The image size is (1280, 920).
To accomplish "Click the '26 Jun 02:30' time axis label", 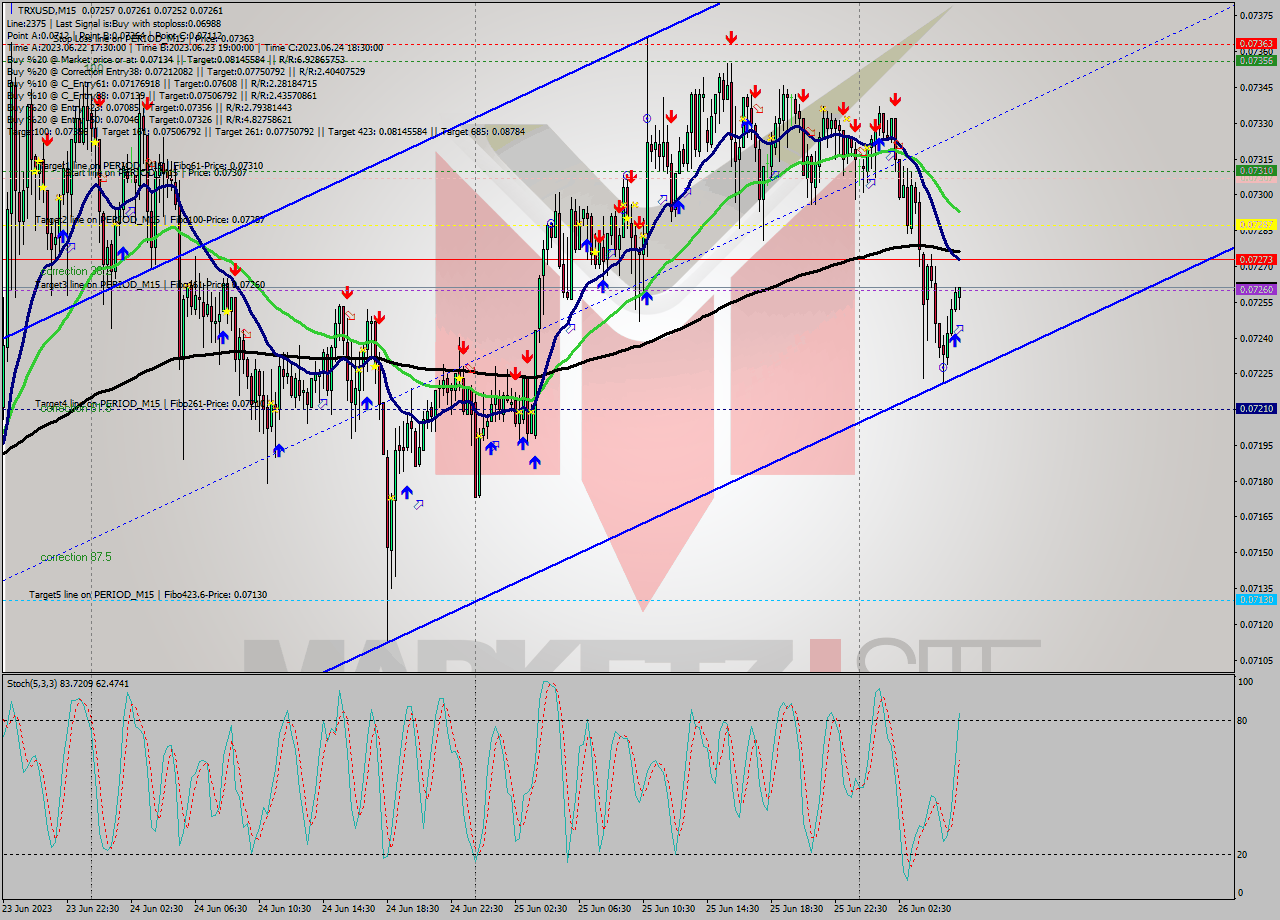I will tap(926, 908).
